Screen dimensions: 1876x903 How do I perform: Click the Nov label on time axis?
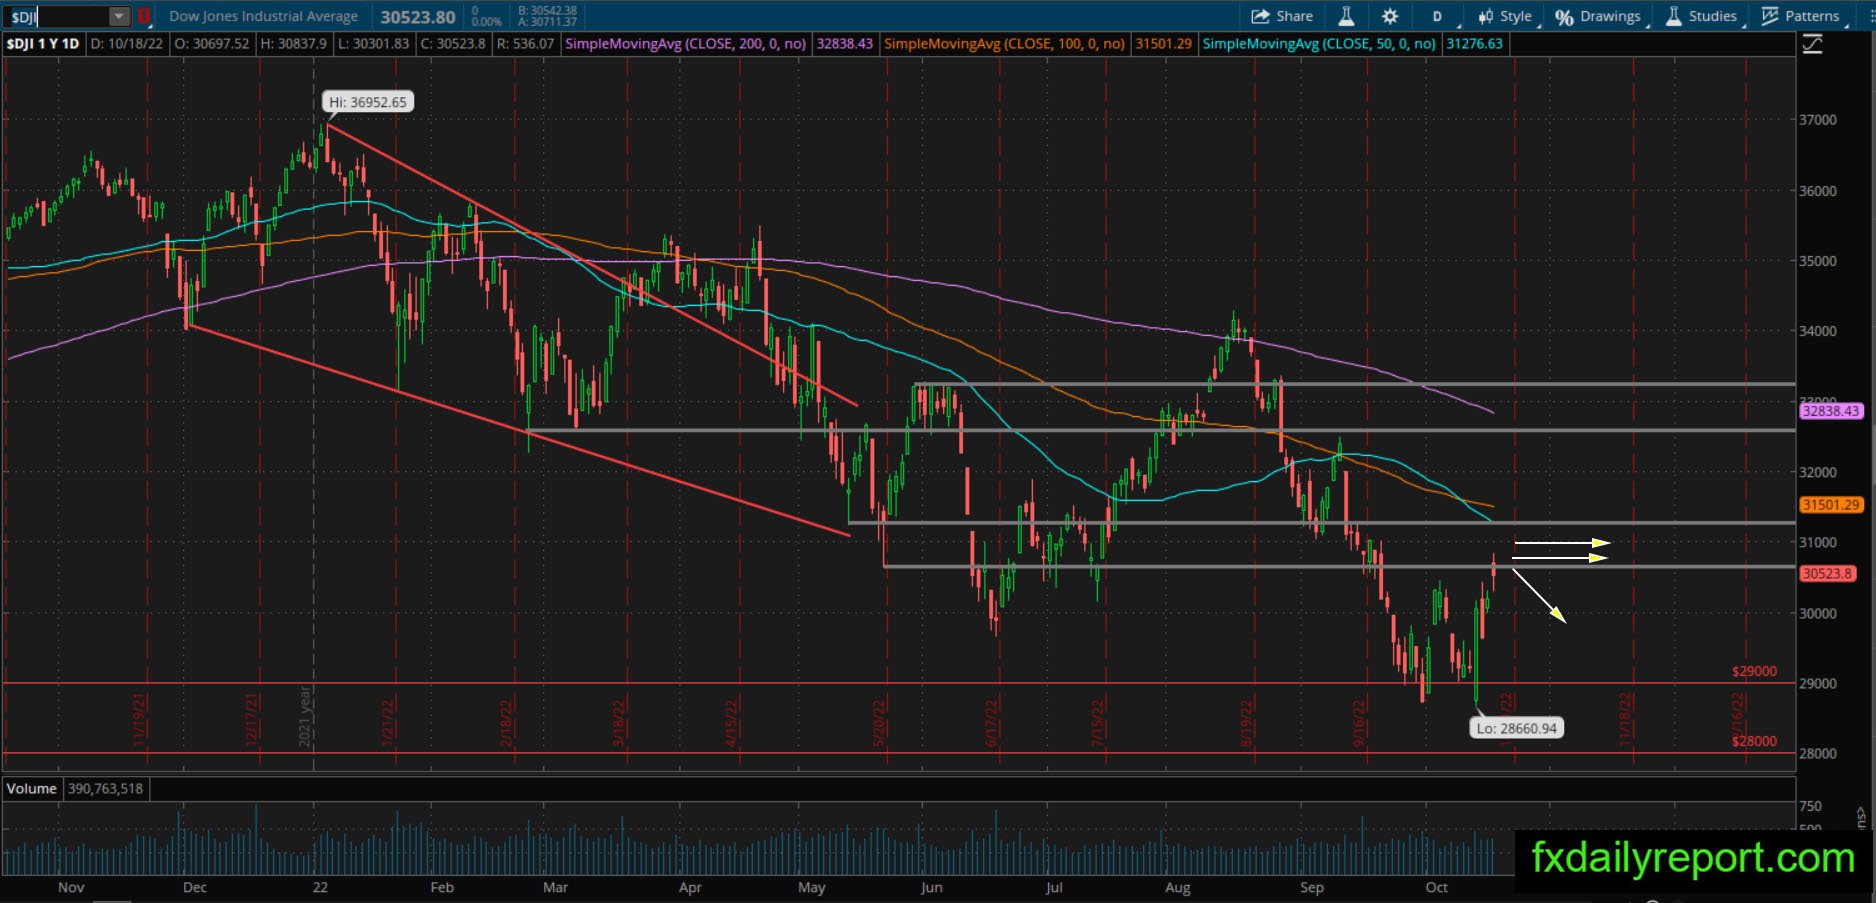point(71,887)
